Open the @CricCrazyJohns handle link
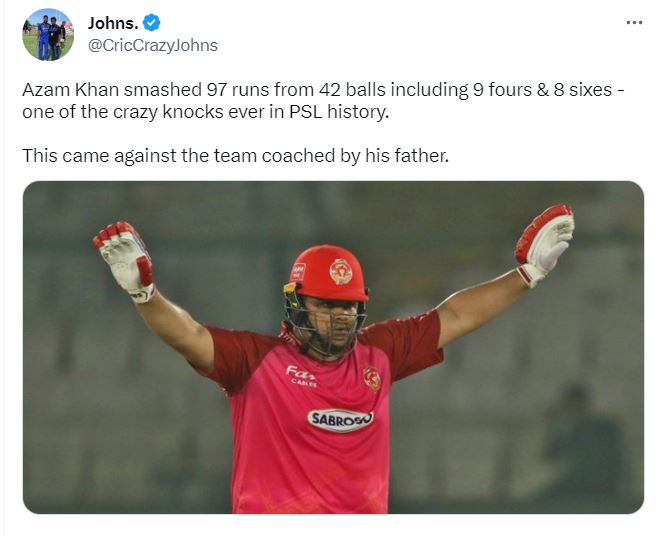Image resolution: width=659 pixels, height=536 pixels. click(153, 45)
